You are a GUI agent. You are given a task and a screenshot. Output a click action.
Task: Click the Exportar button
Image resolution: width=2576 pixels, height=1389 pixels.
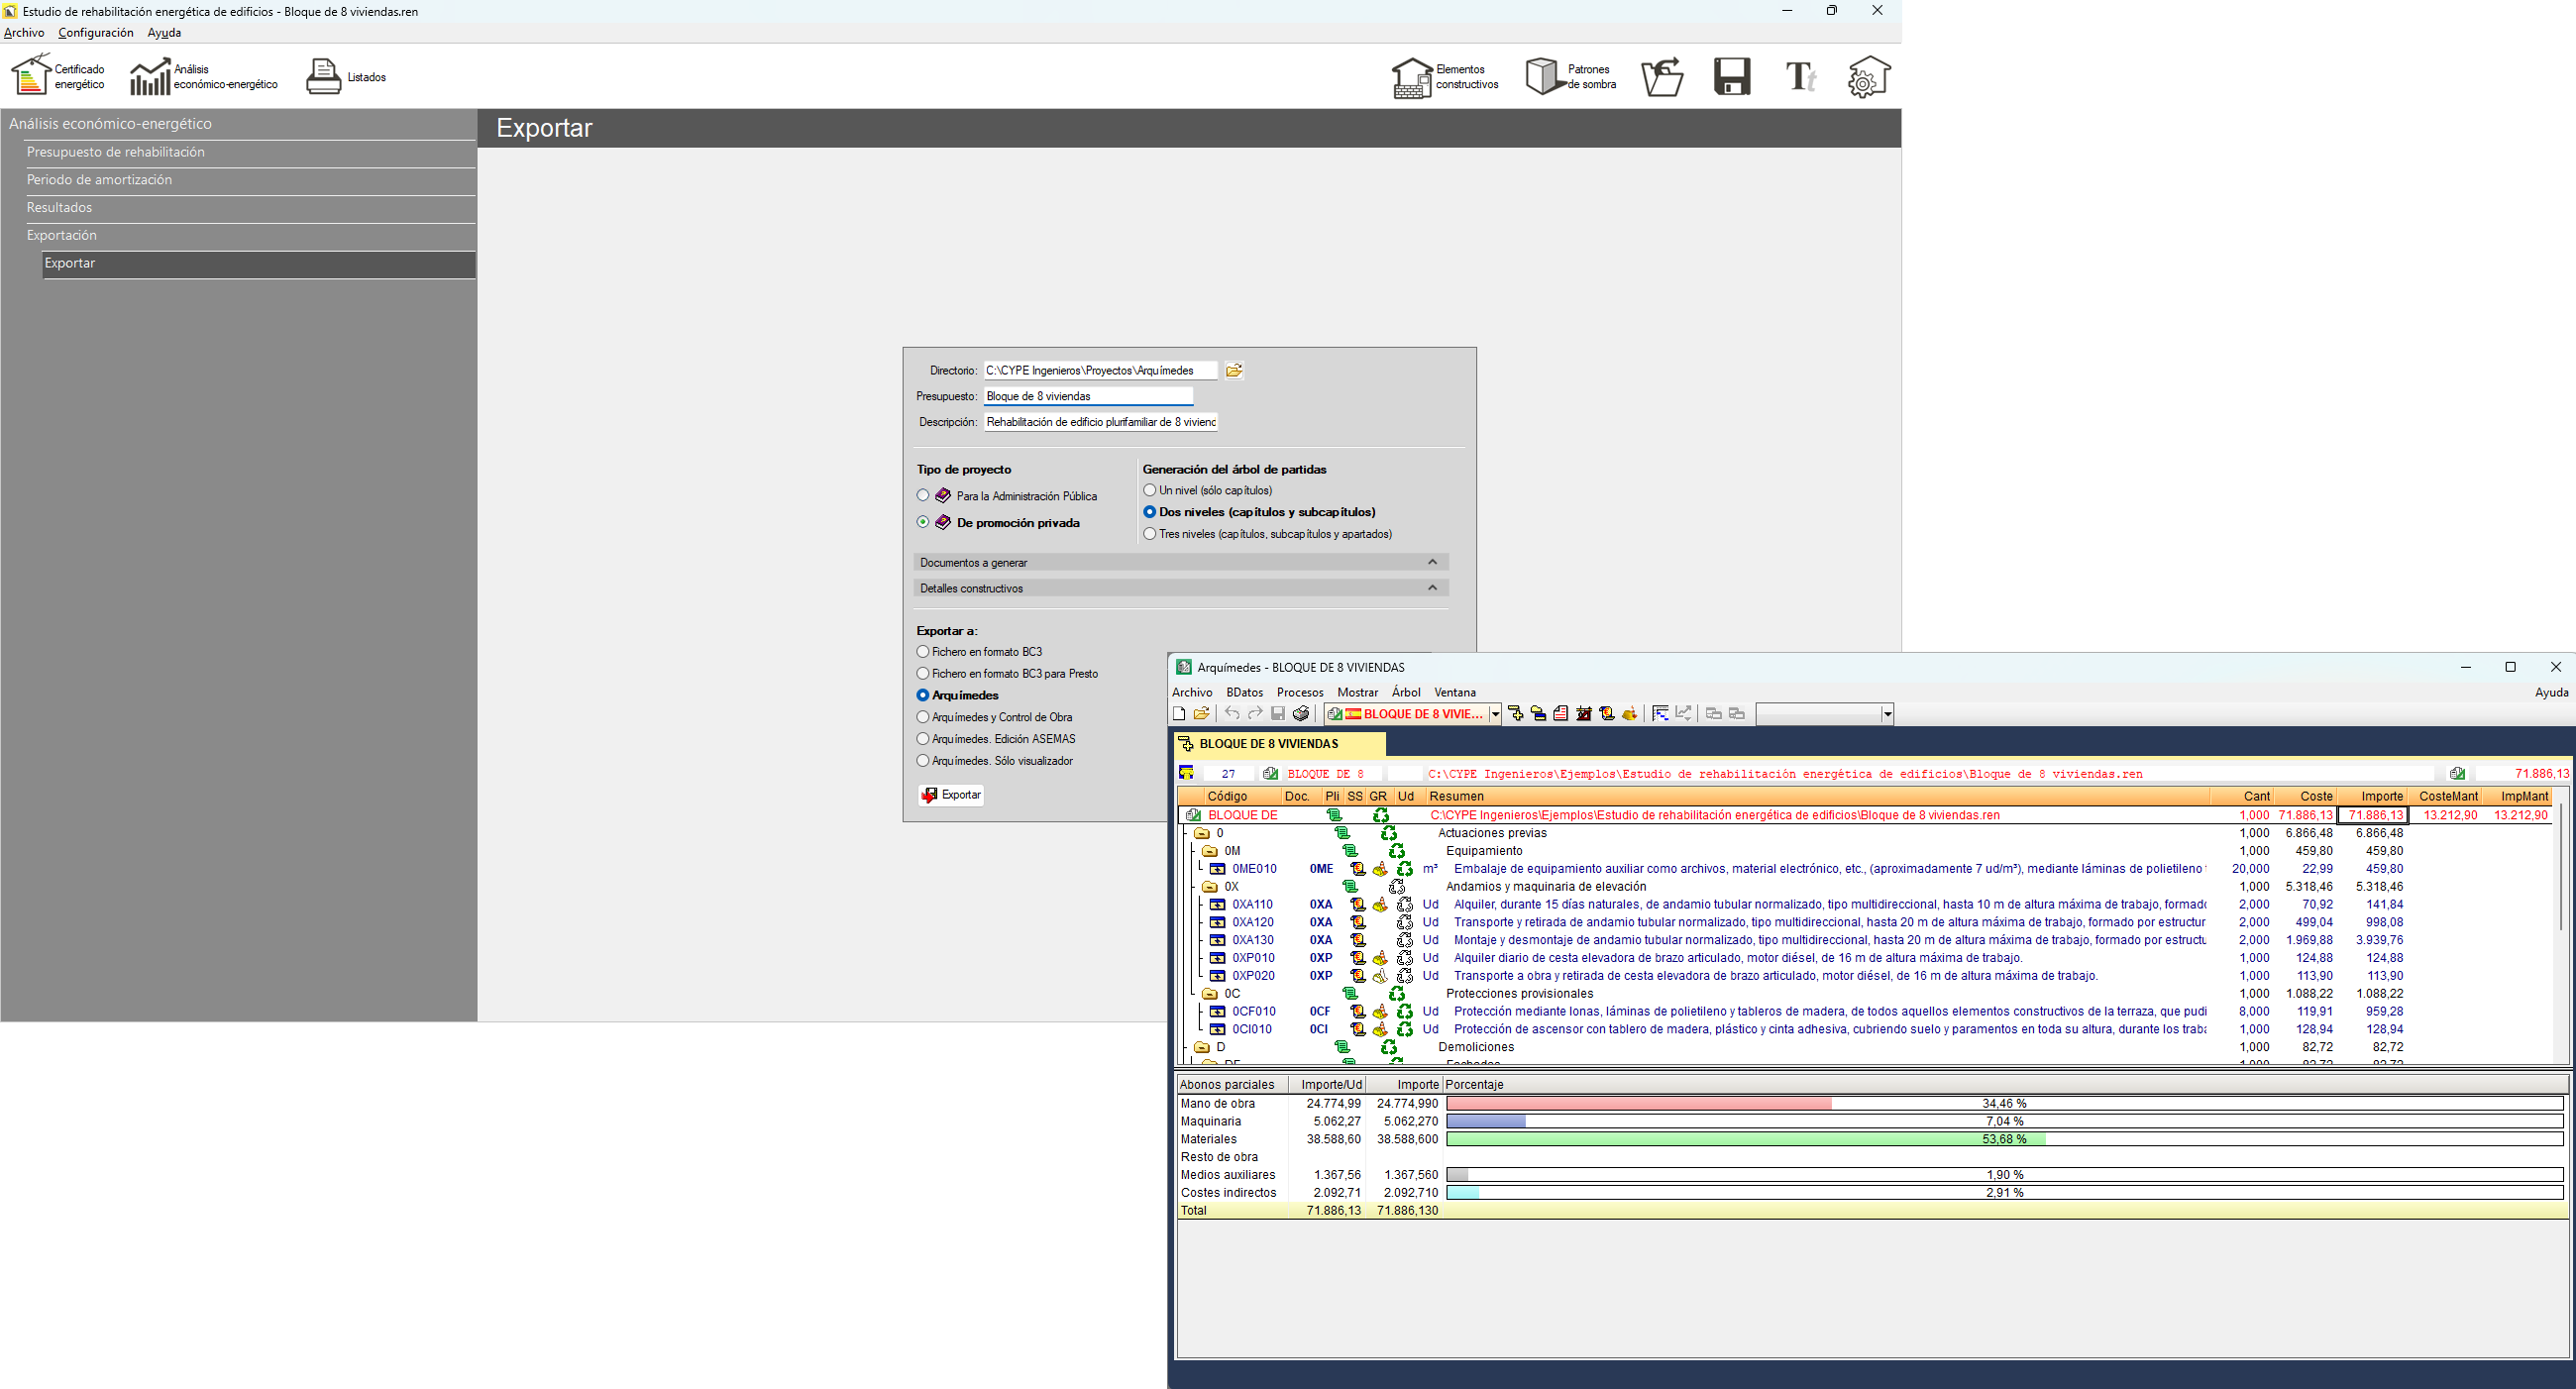pos(951,795)
